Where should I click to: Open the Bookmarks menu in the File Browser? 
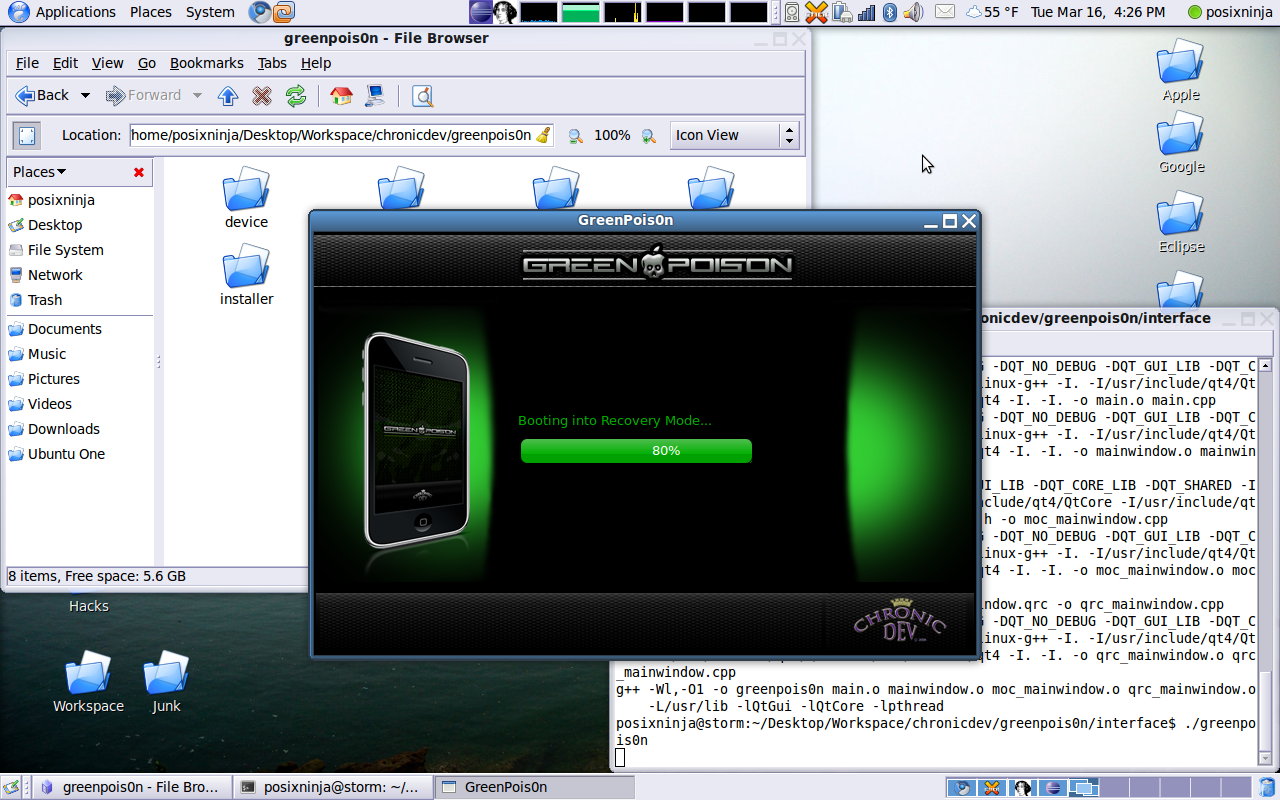click(207, 63)
